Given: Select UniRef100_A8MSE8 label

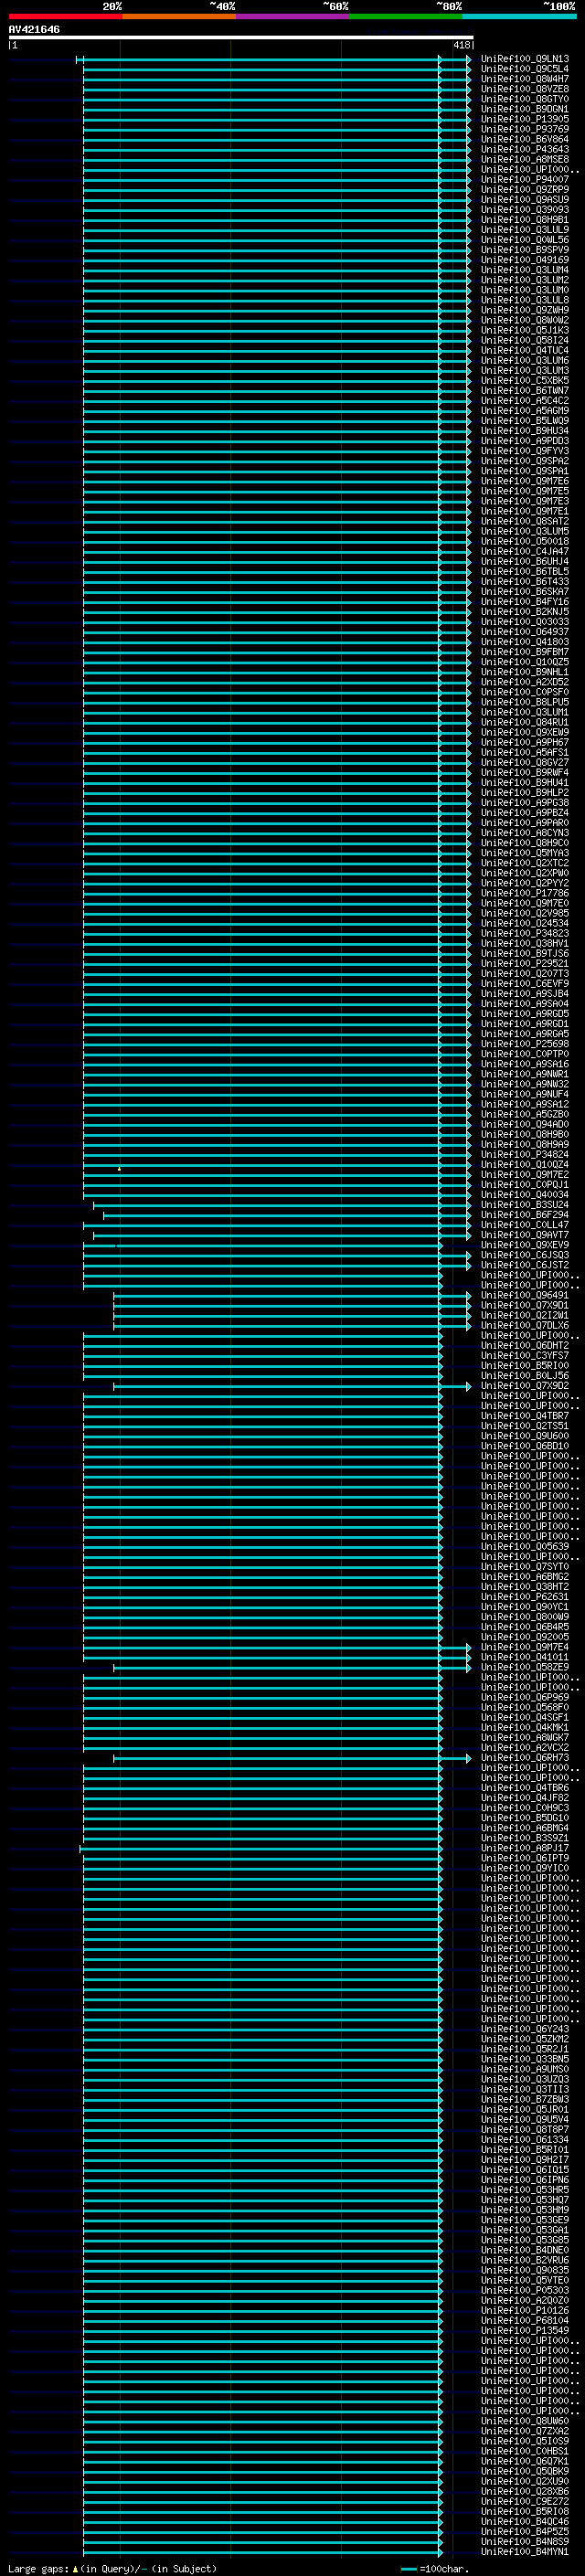Looking at the screenshot, I should click(524, 159).
